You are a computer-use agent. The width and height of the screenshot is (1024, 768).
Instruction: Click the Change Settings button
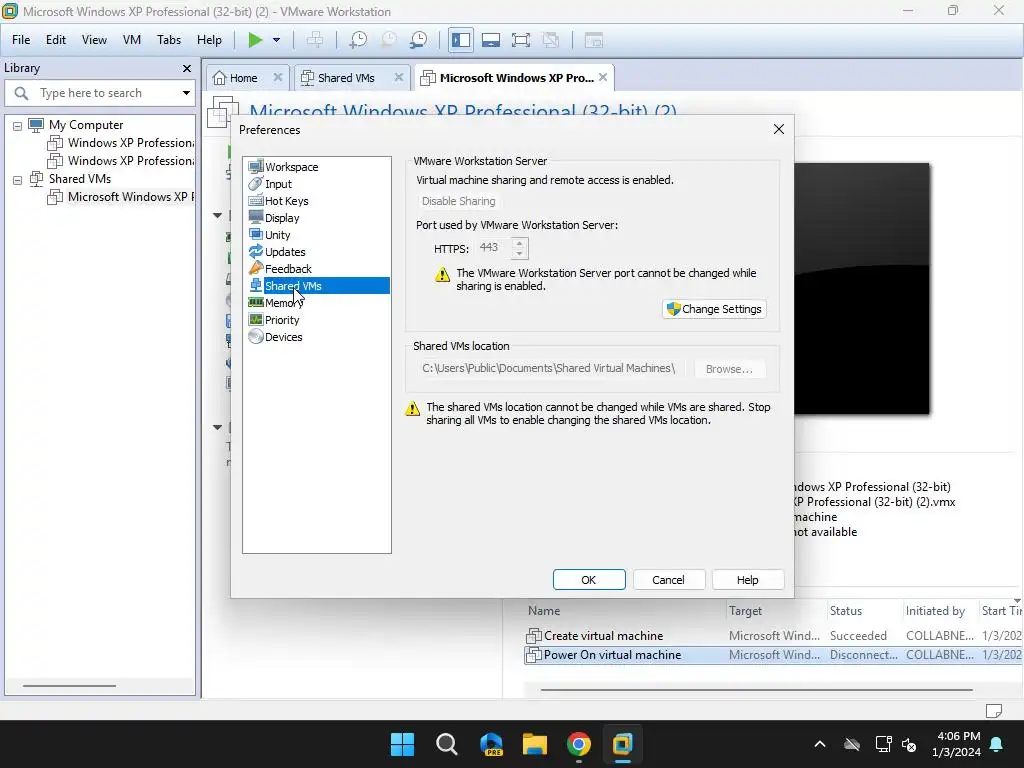coord(714,309)
